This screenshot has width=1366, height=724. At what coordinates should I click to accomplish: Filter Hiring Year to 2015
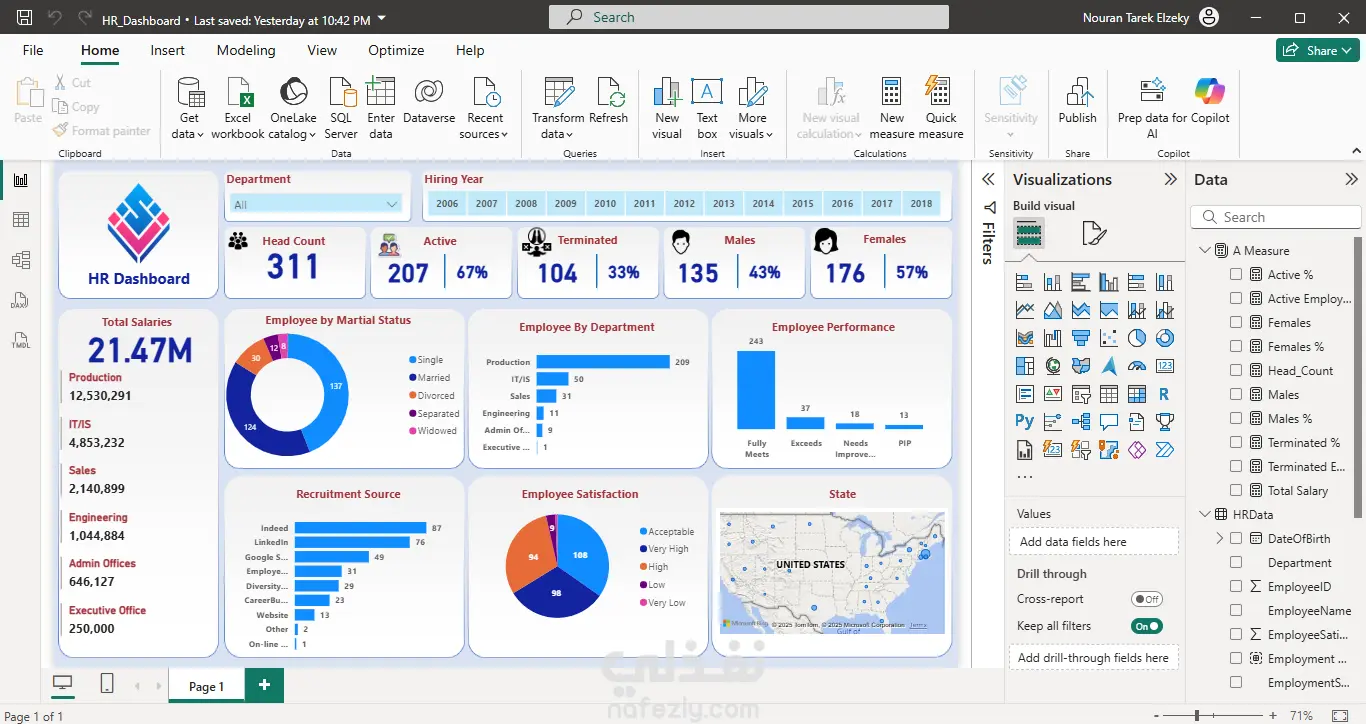click(803, 203)
